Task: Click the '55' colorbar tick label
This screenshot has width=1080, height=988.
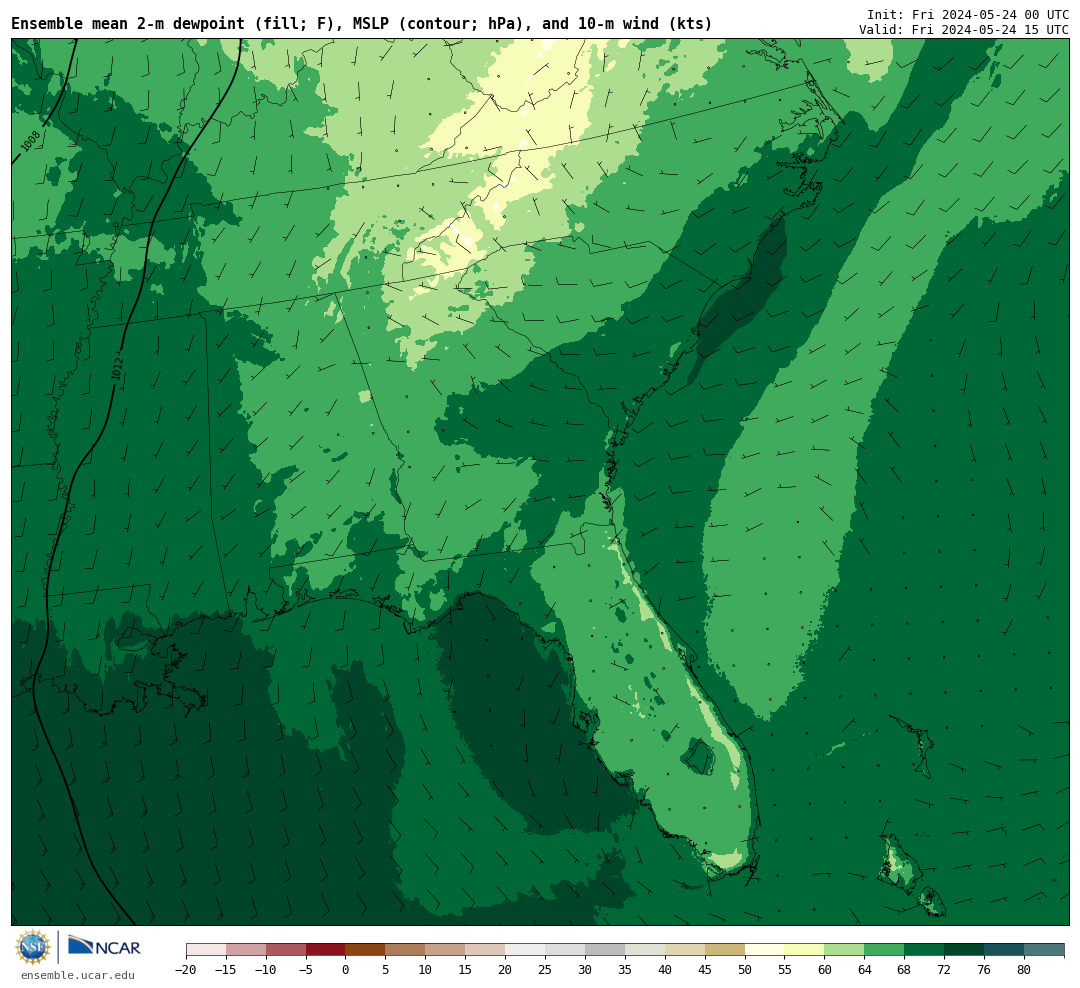Action: (x=785, y=969)
